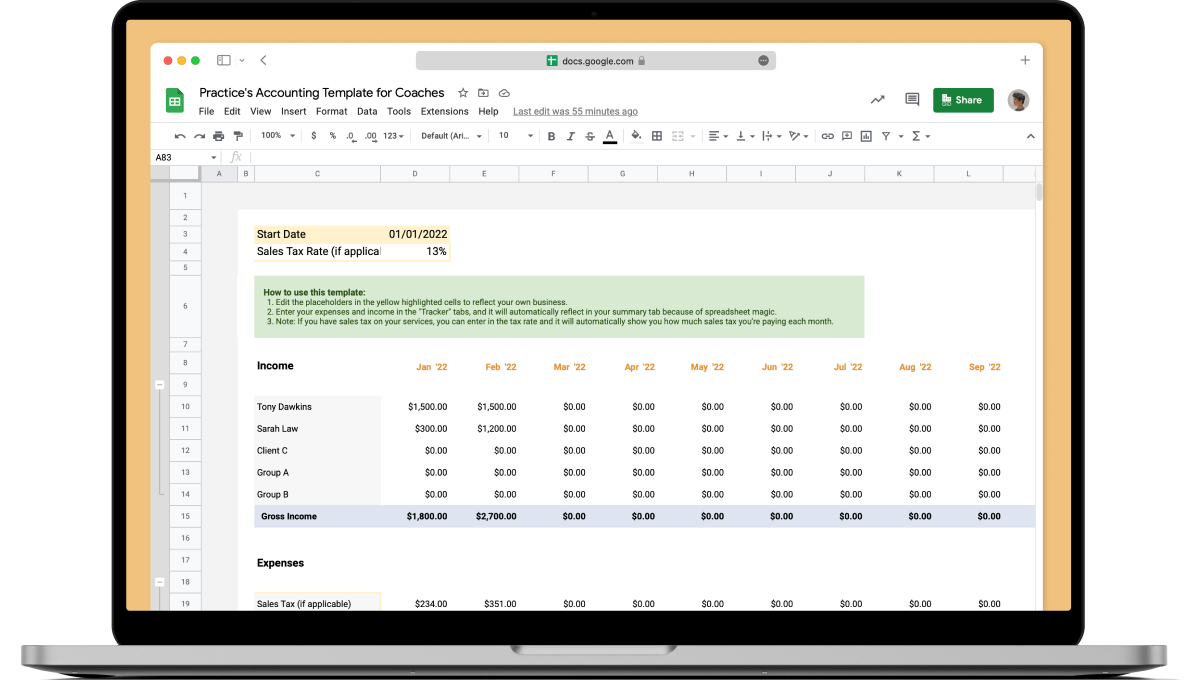Open a new browser tab
Viewport: 1189px width, 681px height.
(1025, 60)
